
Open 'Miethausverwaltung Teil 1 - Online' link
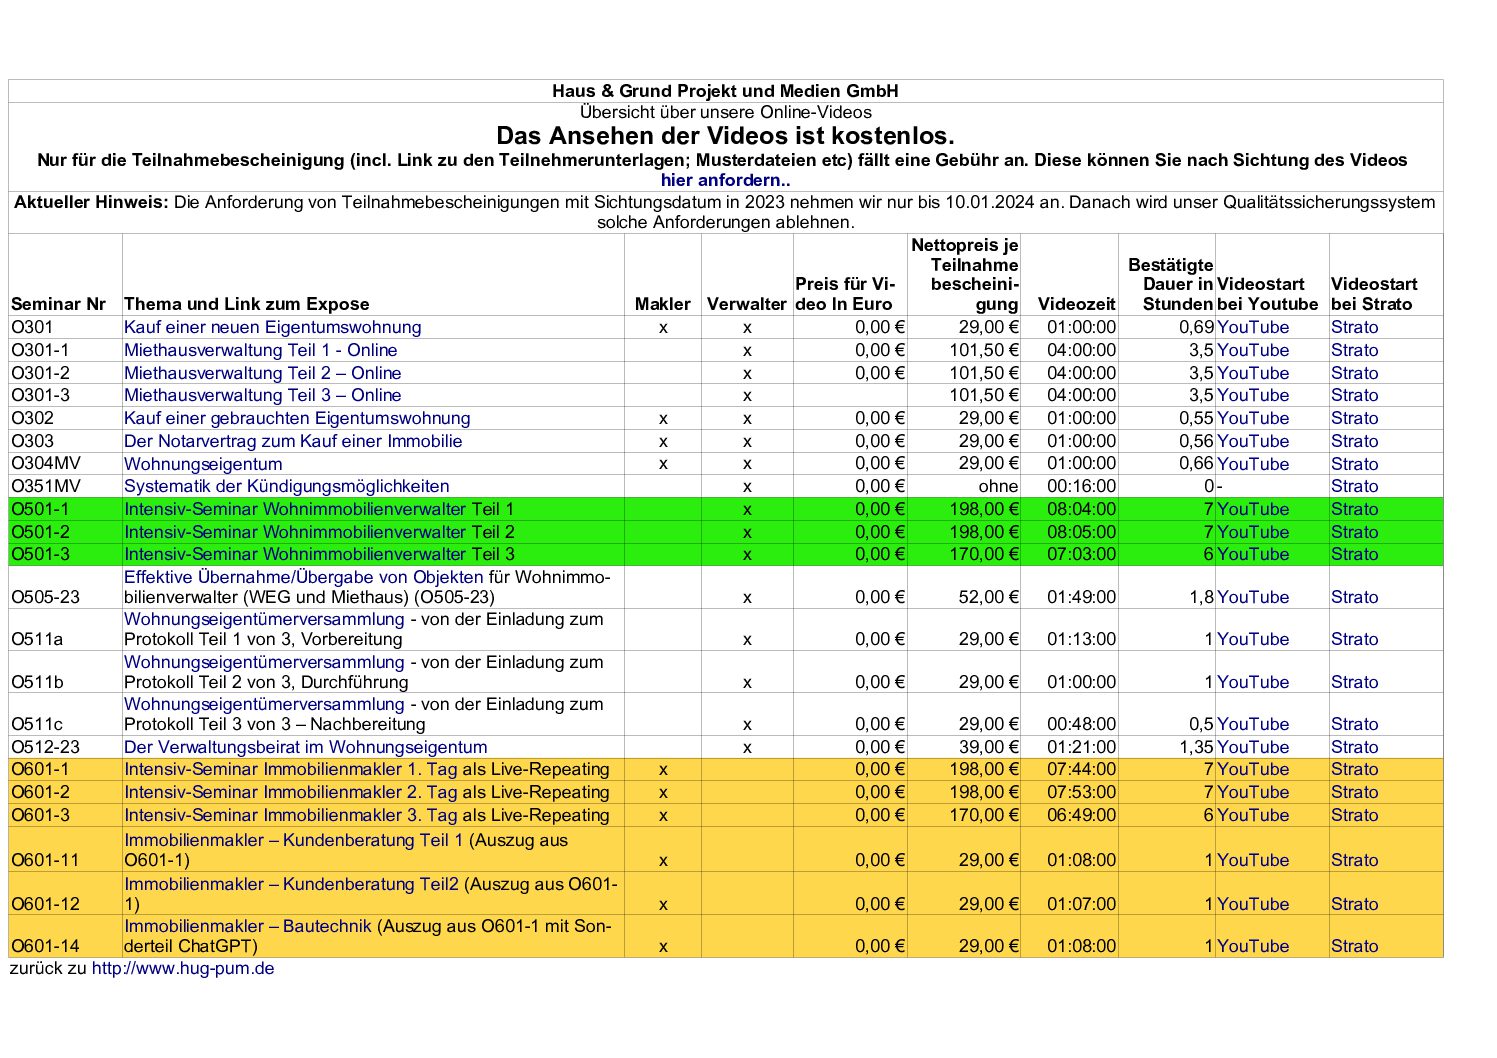point(261,350)
